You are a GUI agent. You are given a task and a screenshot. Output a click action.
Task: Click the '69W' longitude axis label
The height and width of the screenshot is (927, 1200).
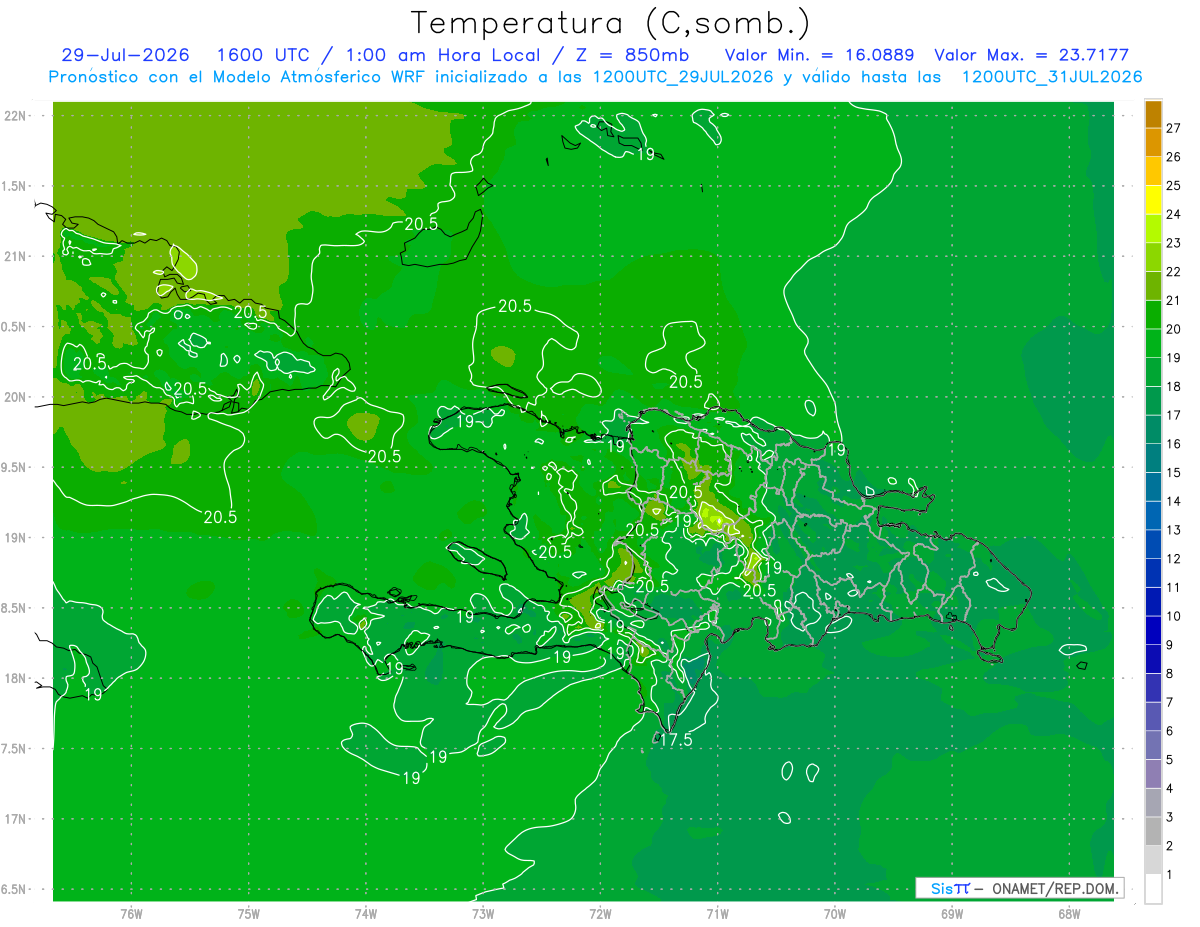[x=952, y=913]
